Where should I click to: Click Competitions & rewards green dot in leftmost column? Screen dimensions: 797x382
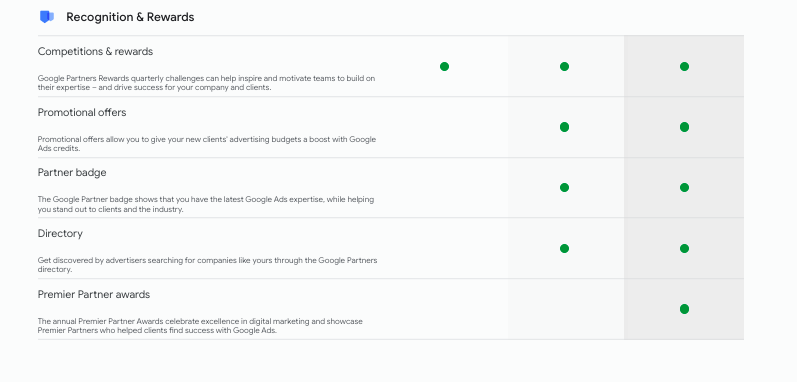(444, 67)
